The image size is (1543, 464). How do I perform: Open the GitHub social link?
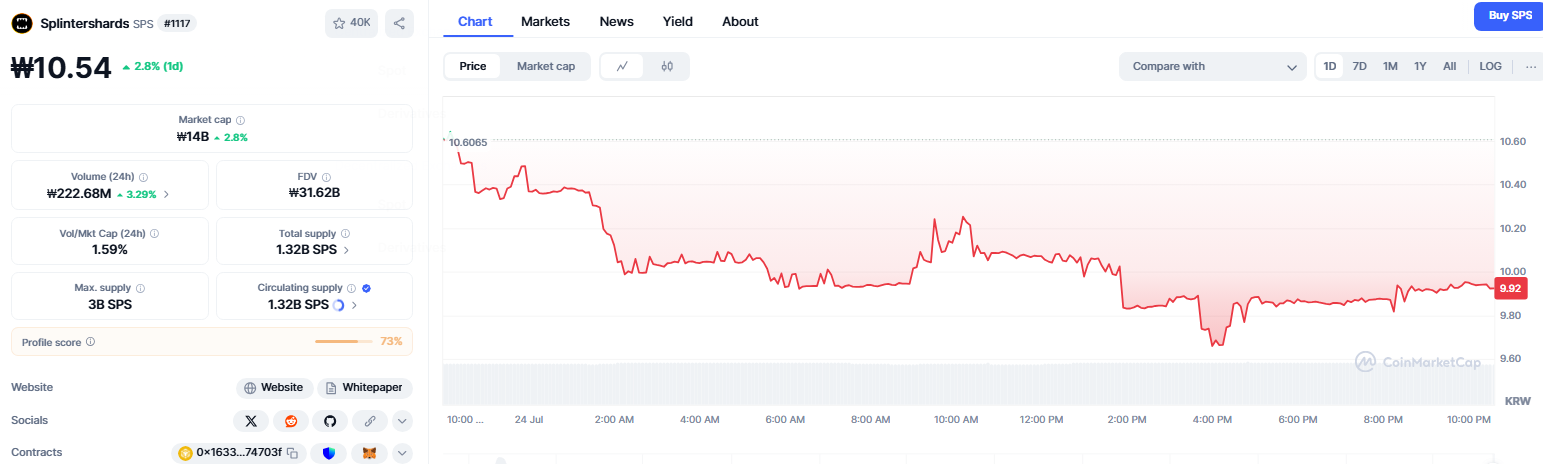tap(330, 421)
